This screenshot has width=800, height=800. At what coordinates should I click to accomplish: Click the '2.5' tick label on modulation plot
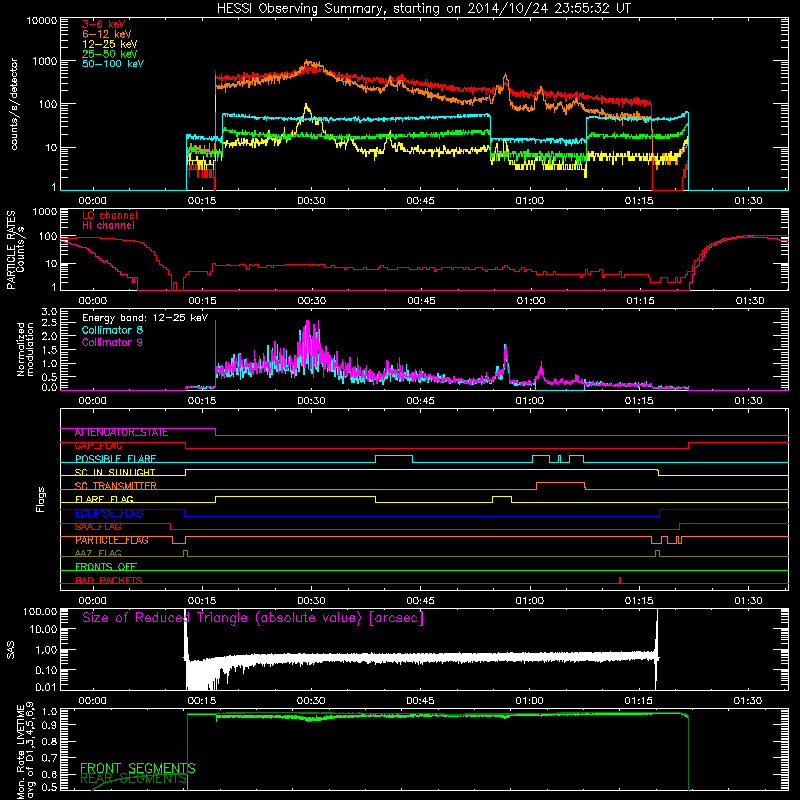pos(49,323)
